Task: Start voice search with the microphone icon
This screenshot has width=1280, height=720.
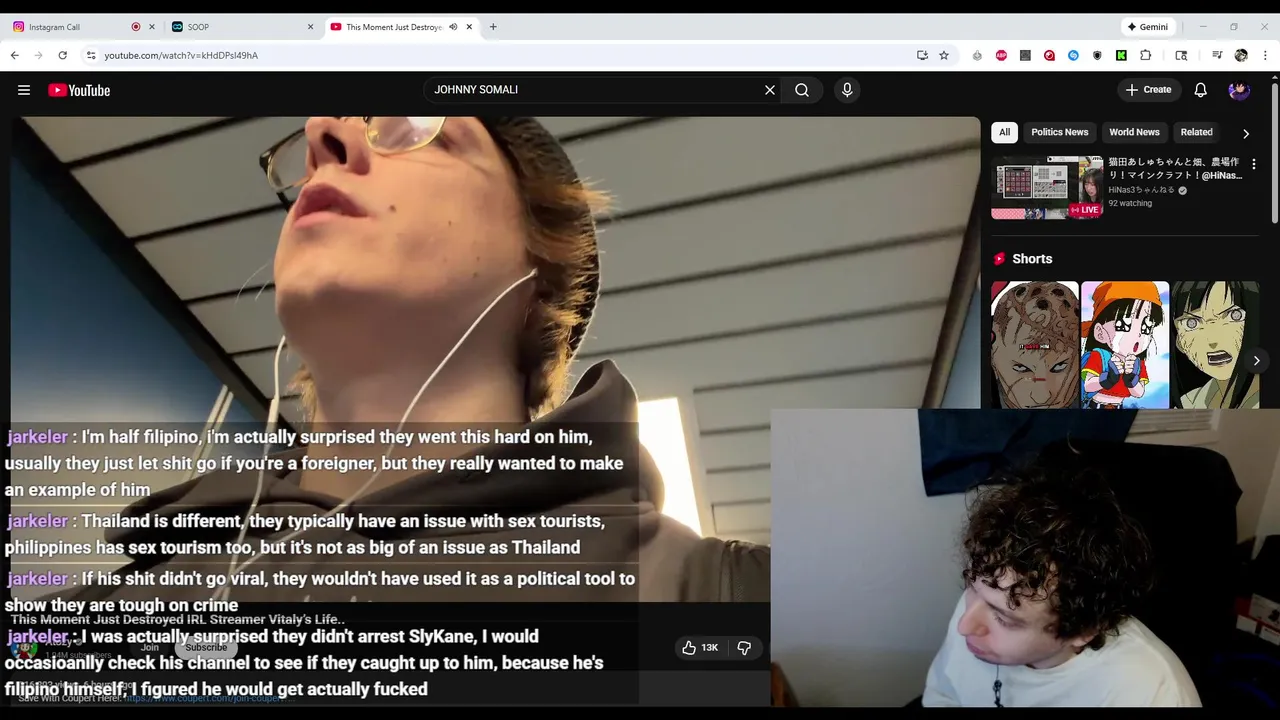Action: tap(847, 90)
